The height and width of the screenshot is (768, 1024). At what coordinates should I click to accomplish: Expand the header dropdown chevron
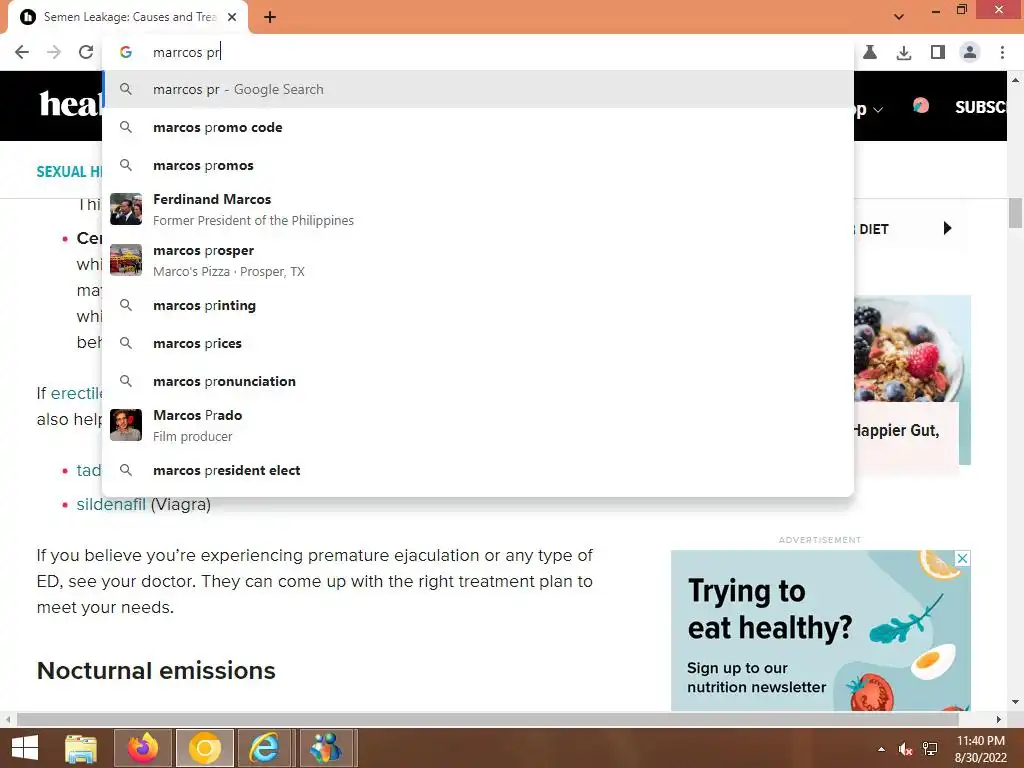coord(878,110)
